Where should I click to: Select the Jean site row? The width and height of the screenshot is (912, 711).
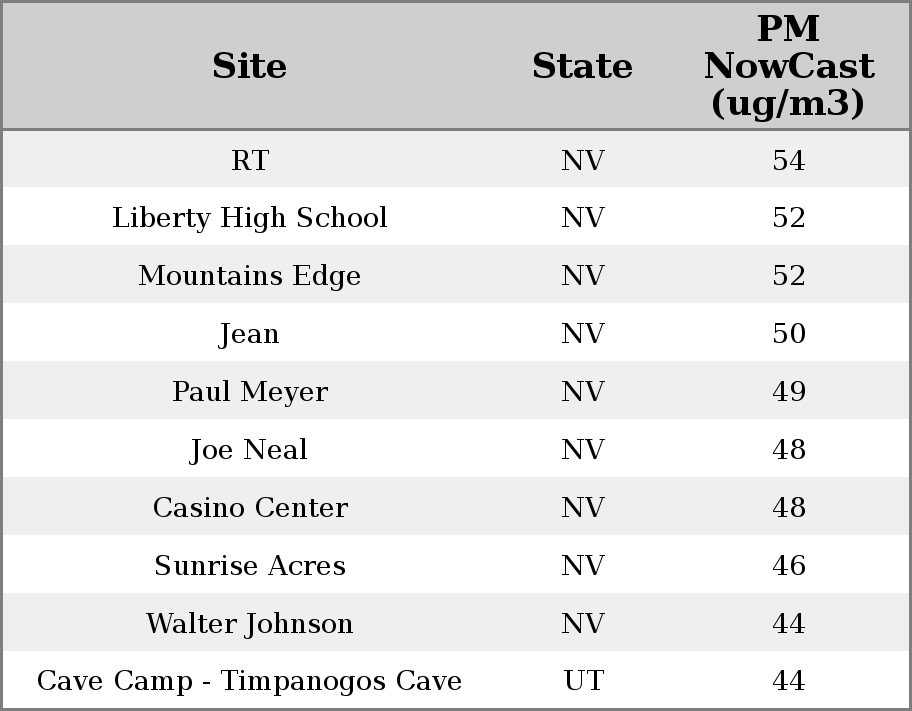(x=249, y=334)
